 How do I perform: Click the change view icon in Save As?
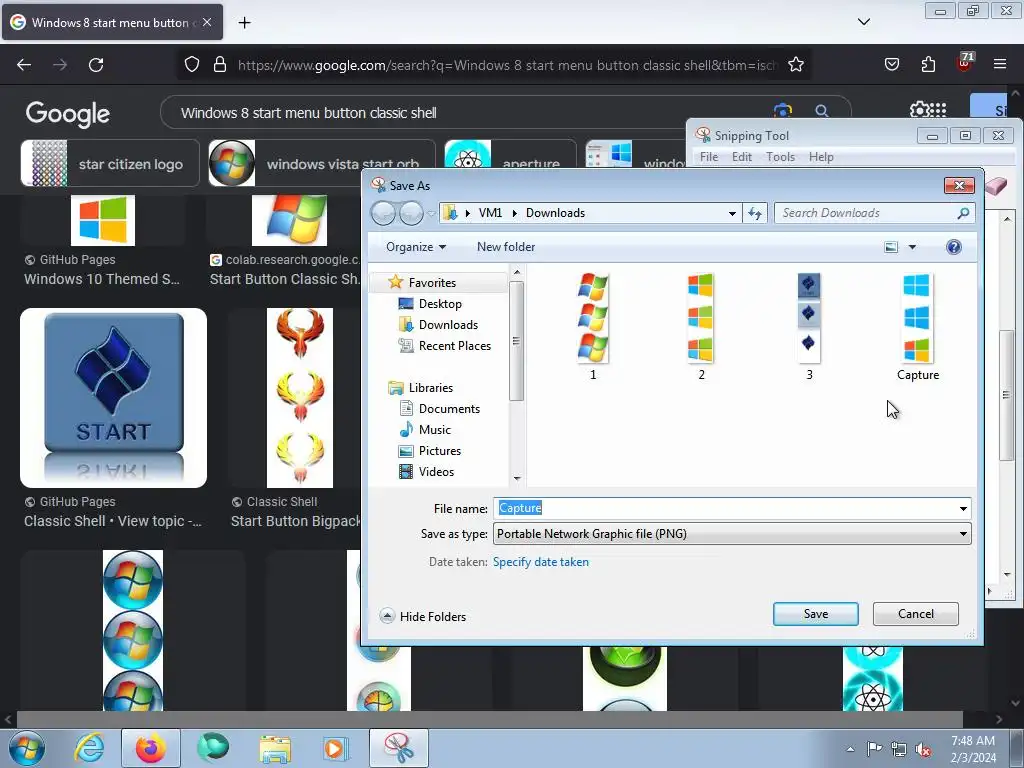click(x=891, y=247)
